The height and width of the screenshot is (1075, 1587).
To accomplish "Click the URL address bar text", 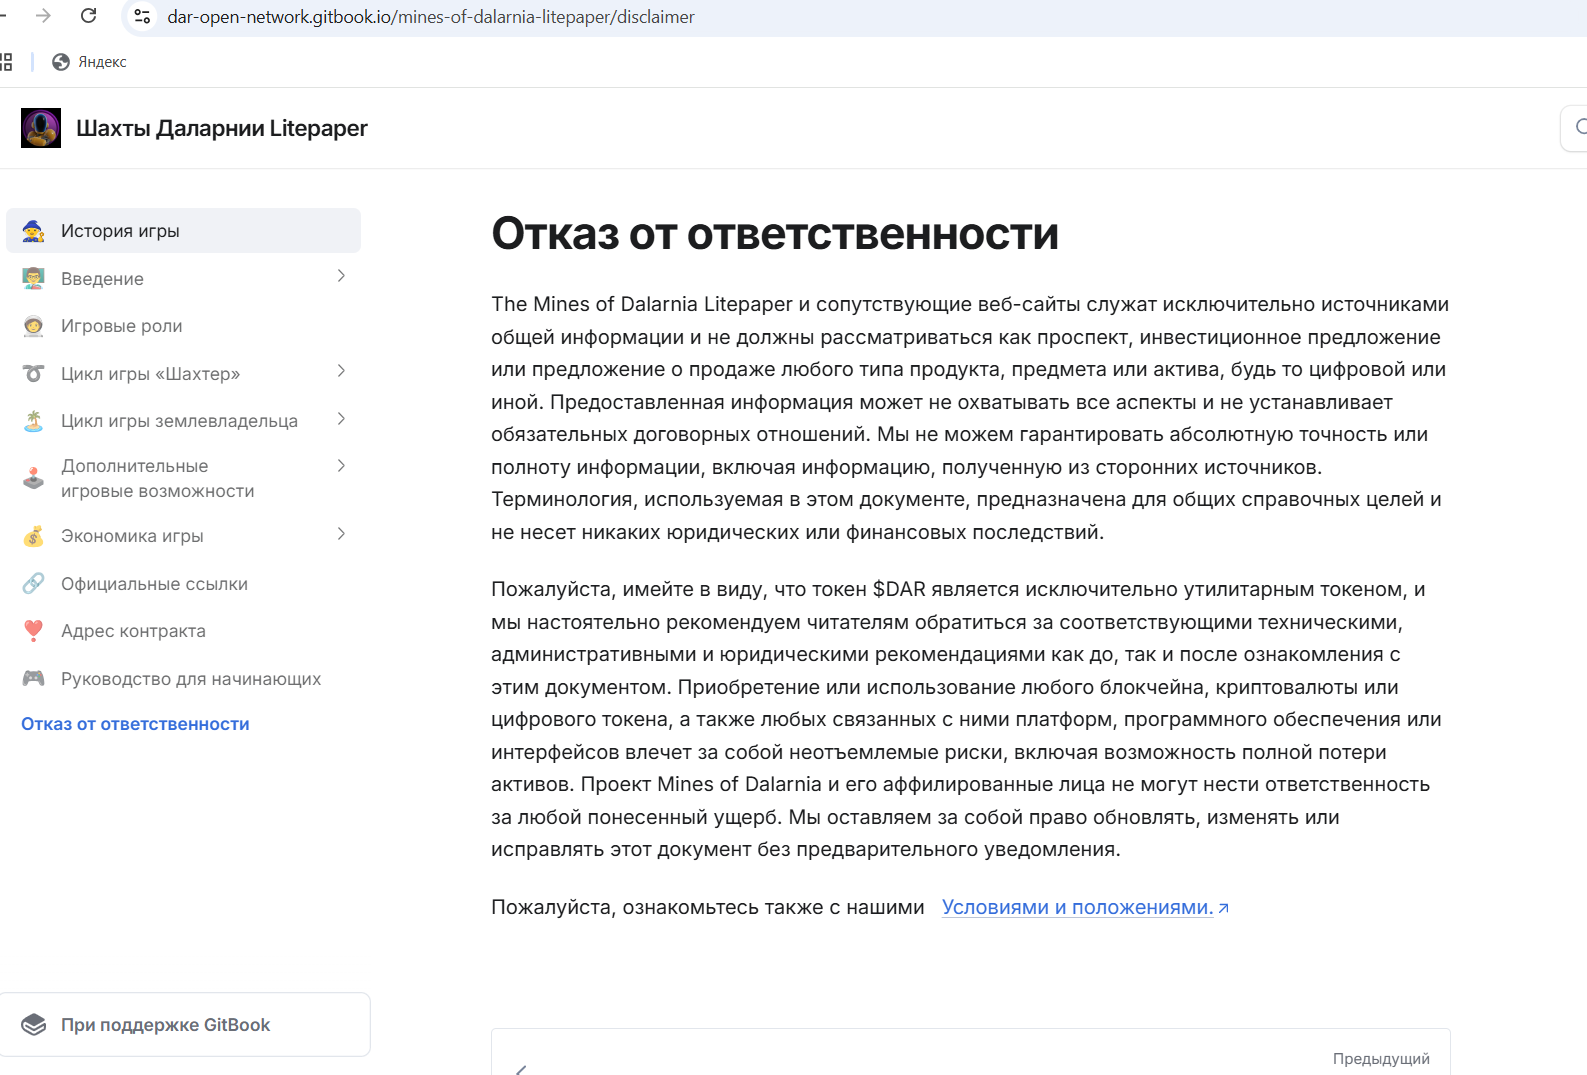I will pyautogui.click(x=431, y=17).
